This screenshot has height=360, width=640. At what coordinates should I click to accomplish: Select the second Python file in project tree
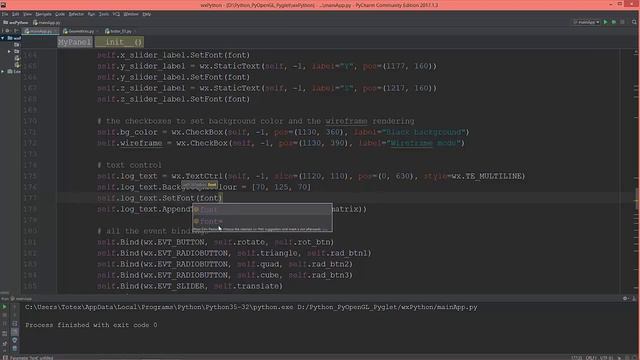[17, 64]
